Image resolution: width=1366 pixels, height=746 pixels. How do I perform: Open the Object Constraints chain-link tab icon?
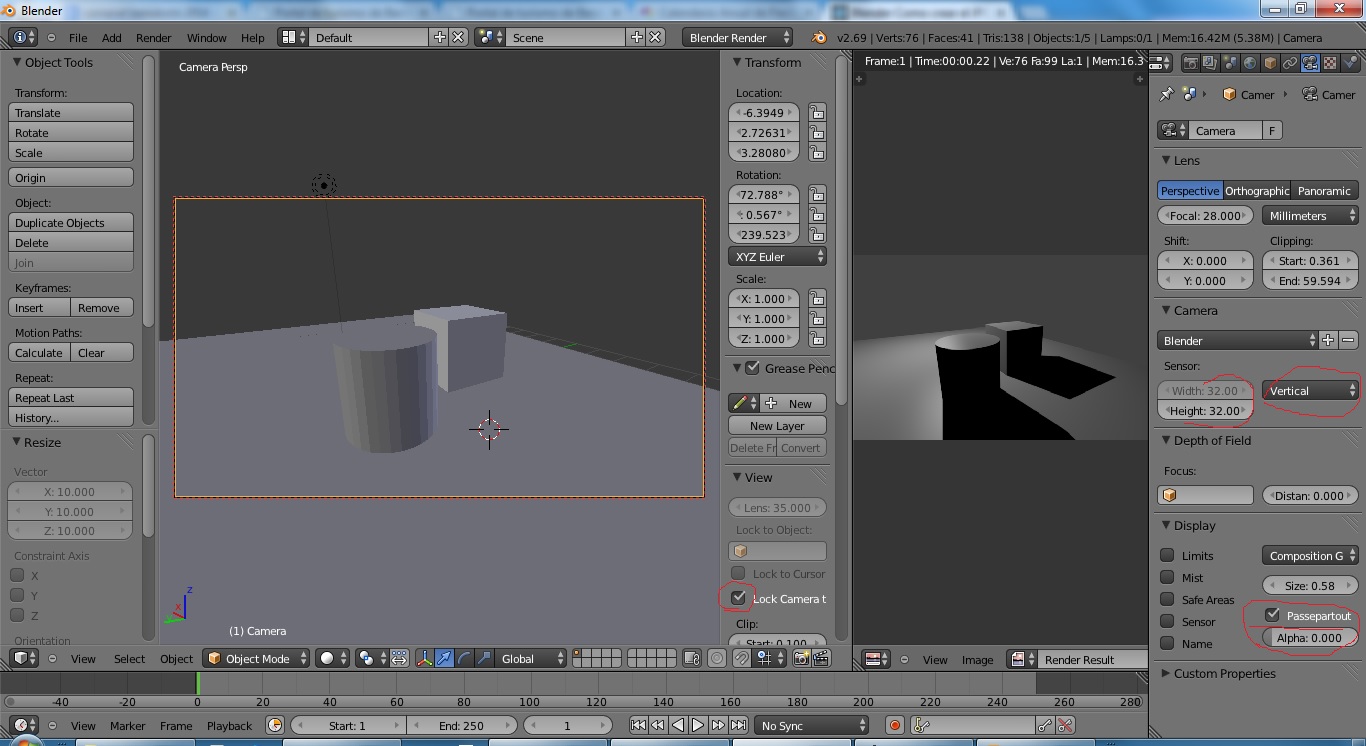(1290, 63)
